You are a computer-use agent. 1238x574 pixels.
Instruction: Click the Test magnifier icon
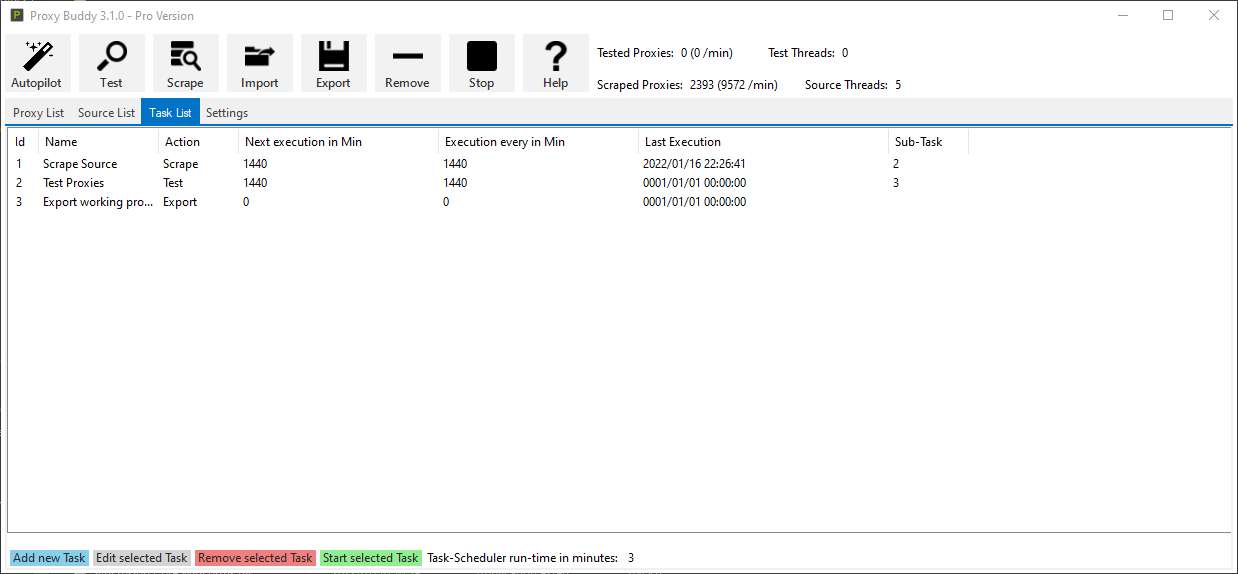tap(111, 63)
